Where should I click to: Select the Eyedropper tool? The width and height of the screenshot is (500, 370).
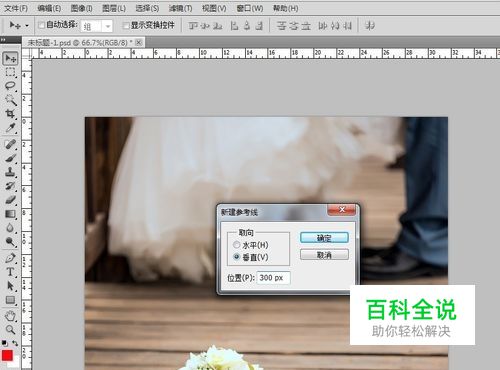coord(10,128)
